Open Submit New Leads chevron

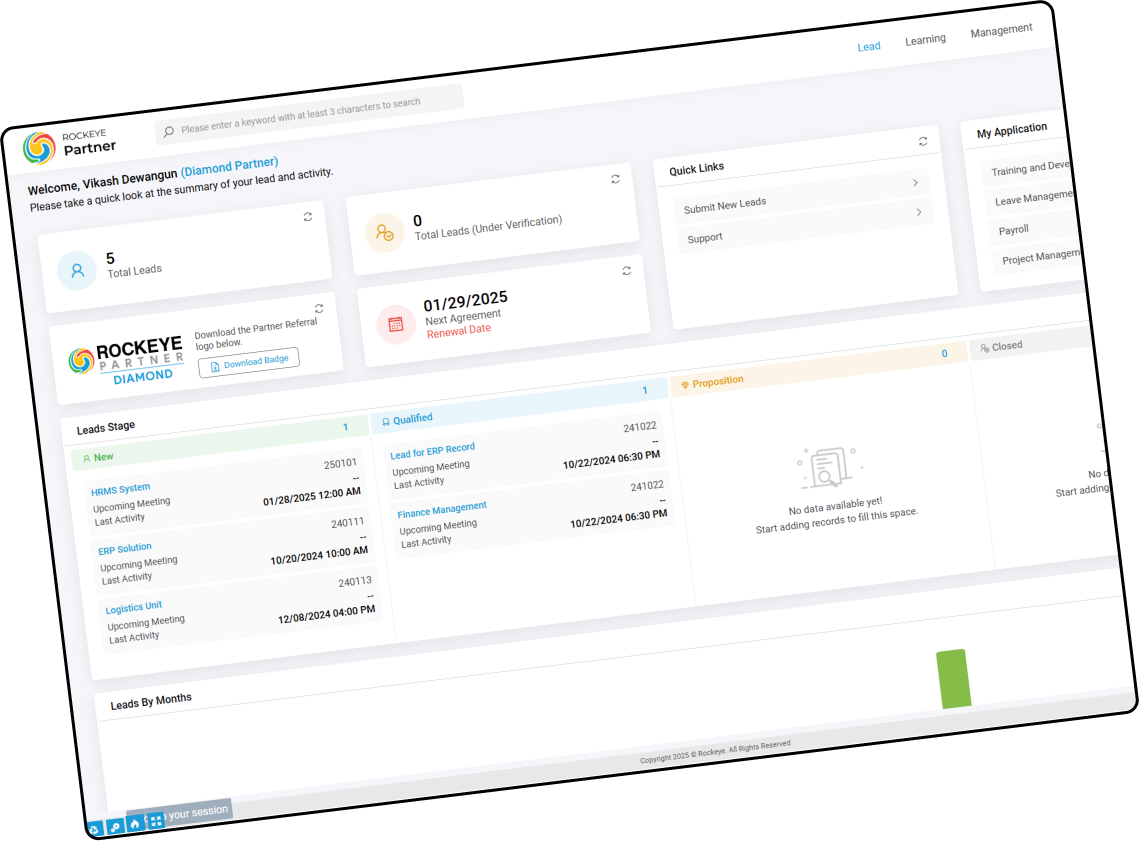[915, 183]
